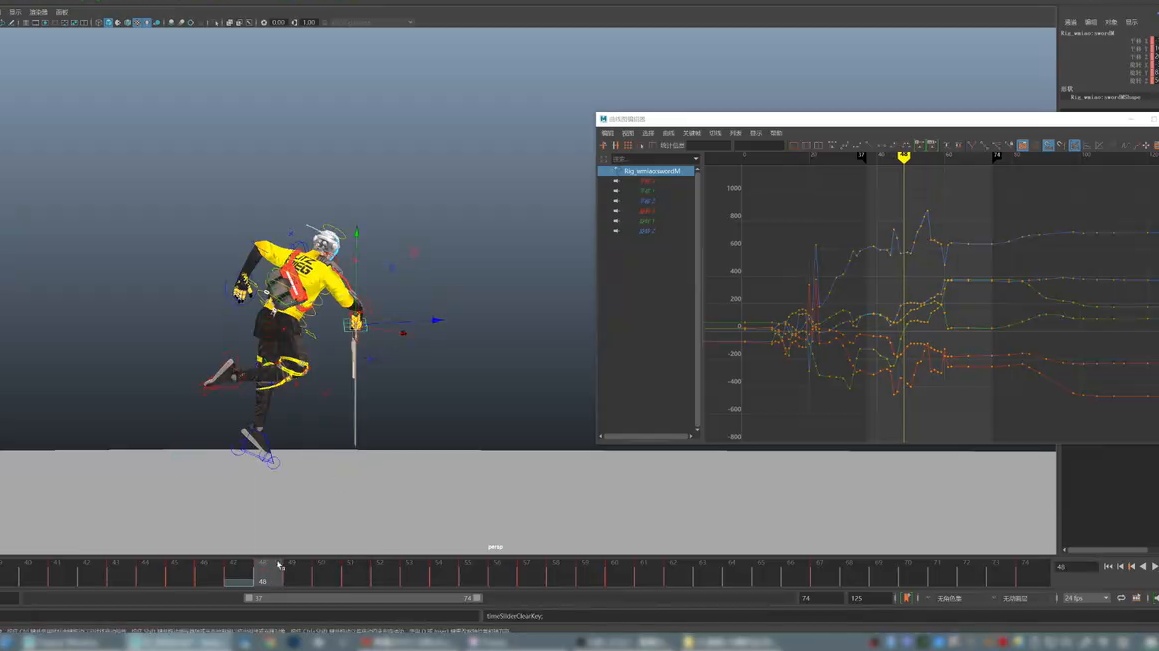The image size is (1159, 651).
Task: Click the highlighted orange Graph Editor toolbar icon
Action: [1023, 146]
